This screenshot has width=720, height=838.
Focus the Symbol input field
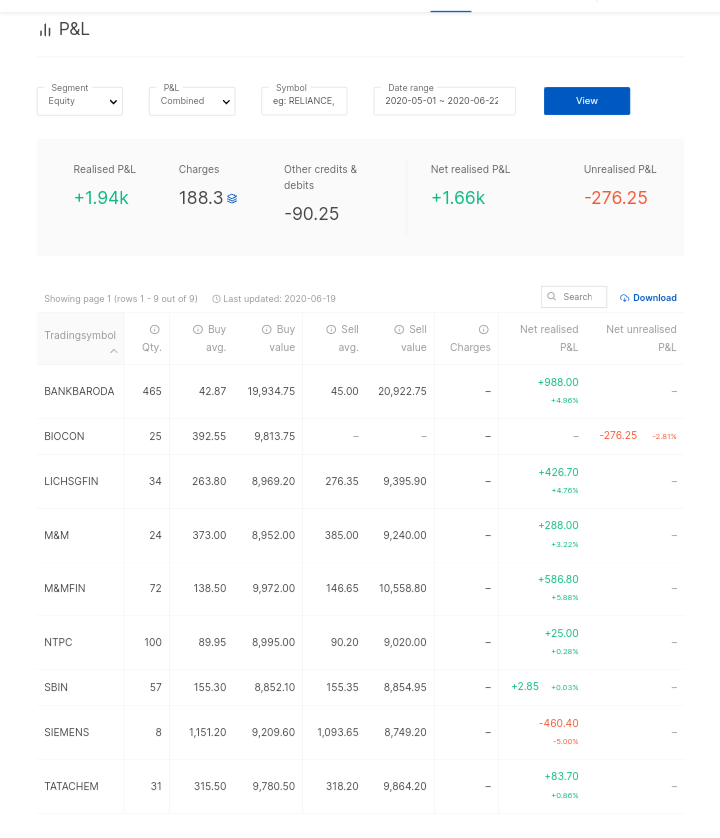click(304, 101)
